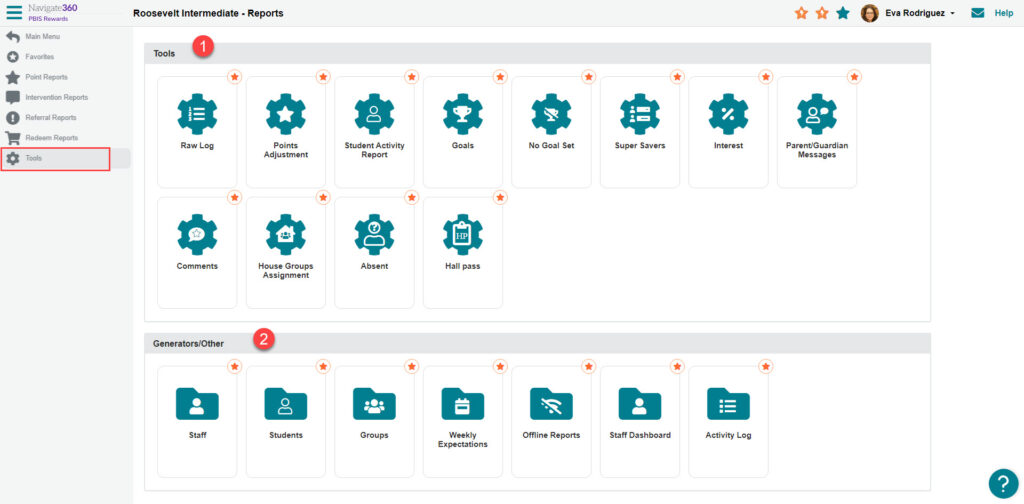Toggle favorite star on Staff card
This screenshot has width=1024, height=504.
[x=235, y=367]
